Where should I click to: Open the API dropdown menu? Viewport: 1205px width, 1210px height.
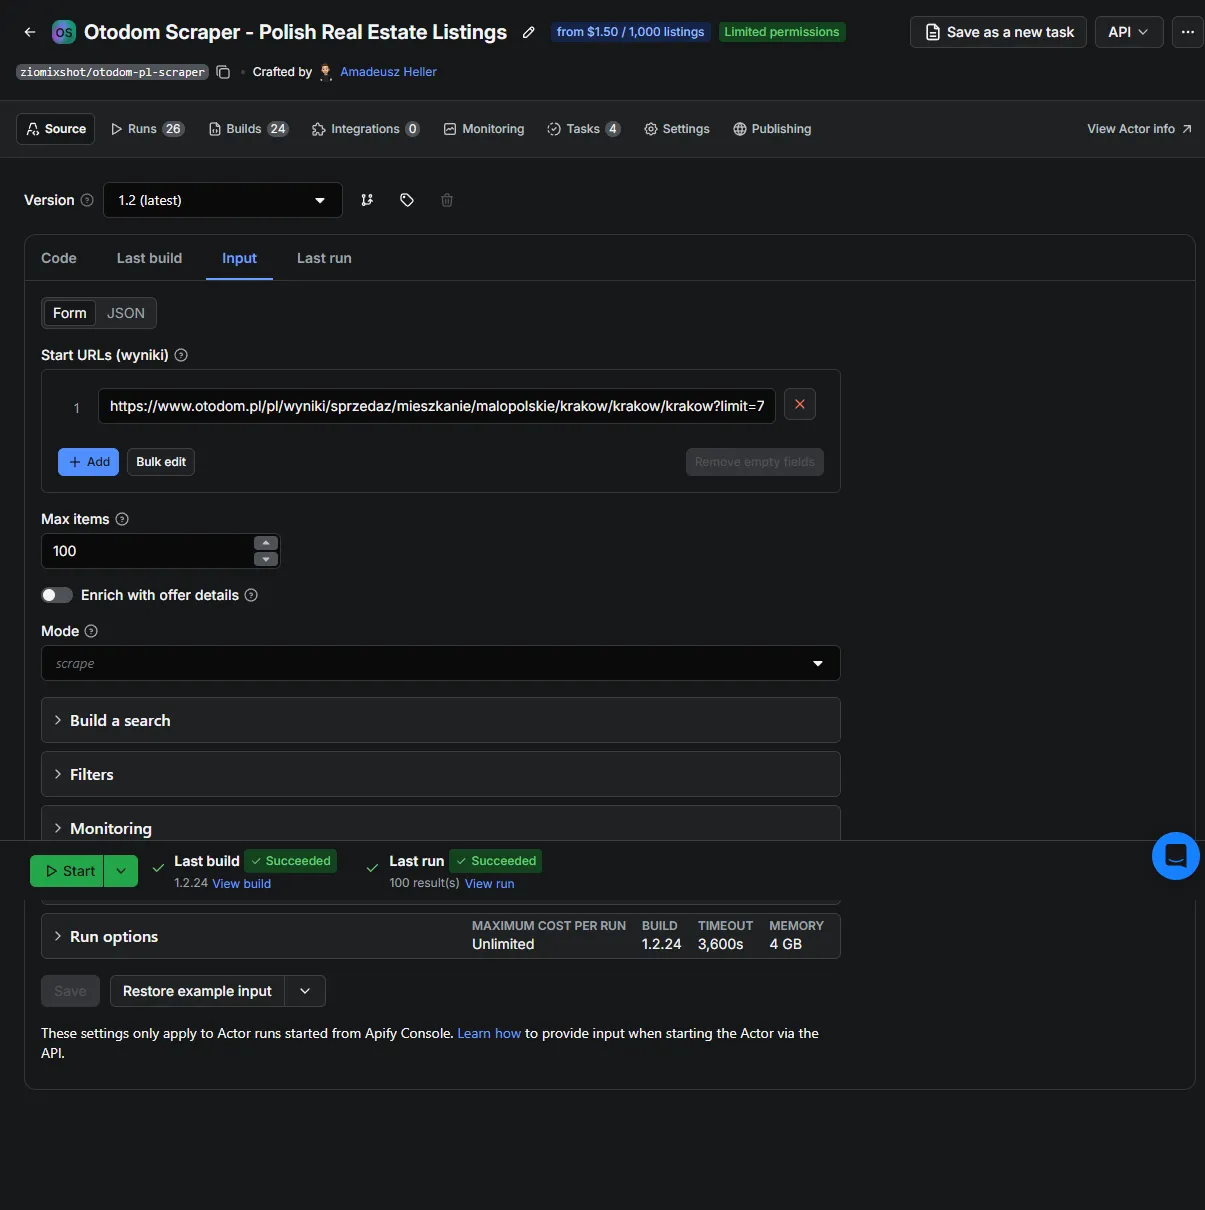pos(1128,32)
